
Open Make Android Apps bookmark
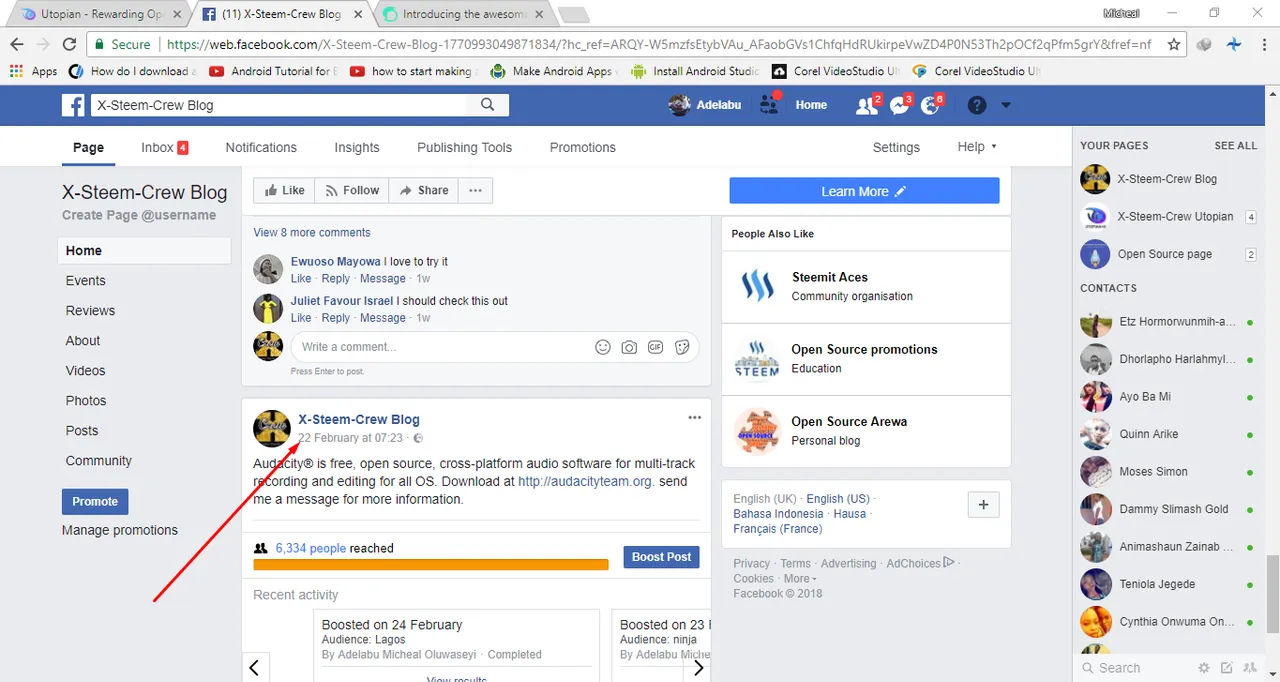[552, 71]
